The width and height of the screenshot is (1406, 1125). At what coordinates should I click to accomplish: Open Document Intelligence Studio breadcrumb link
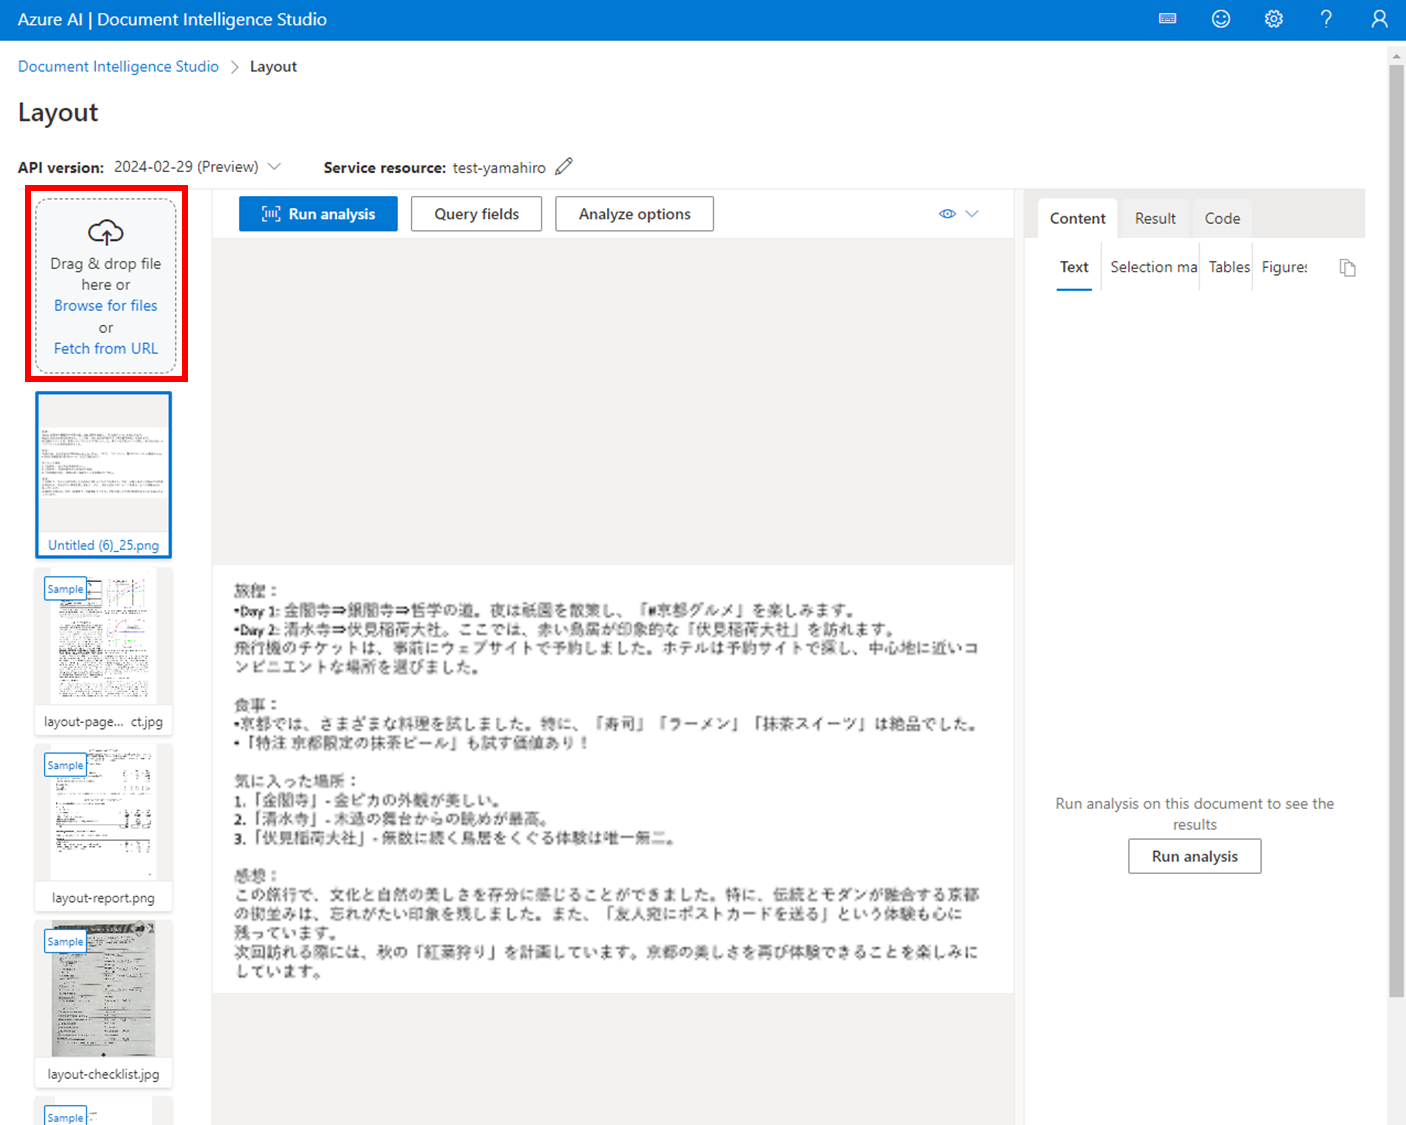pyautogui.click(x=117, y=66)
